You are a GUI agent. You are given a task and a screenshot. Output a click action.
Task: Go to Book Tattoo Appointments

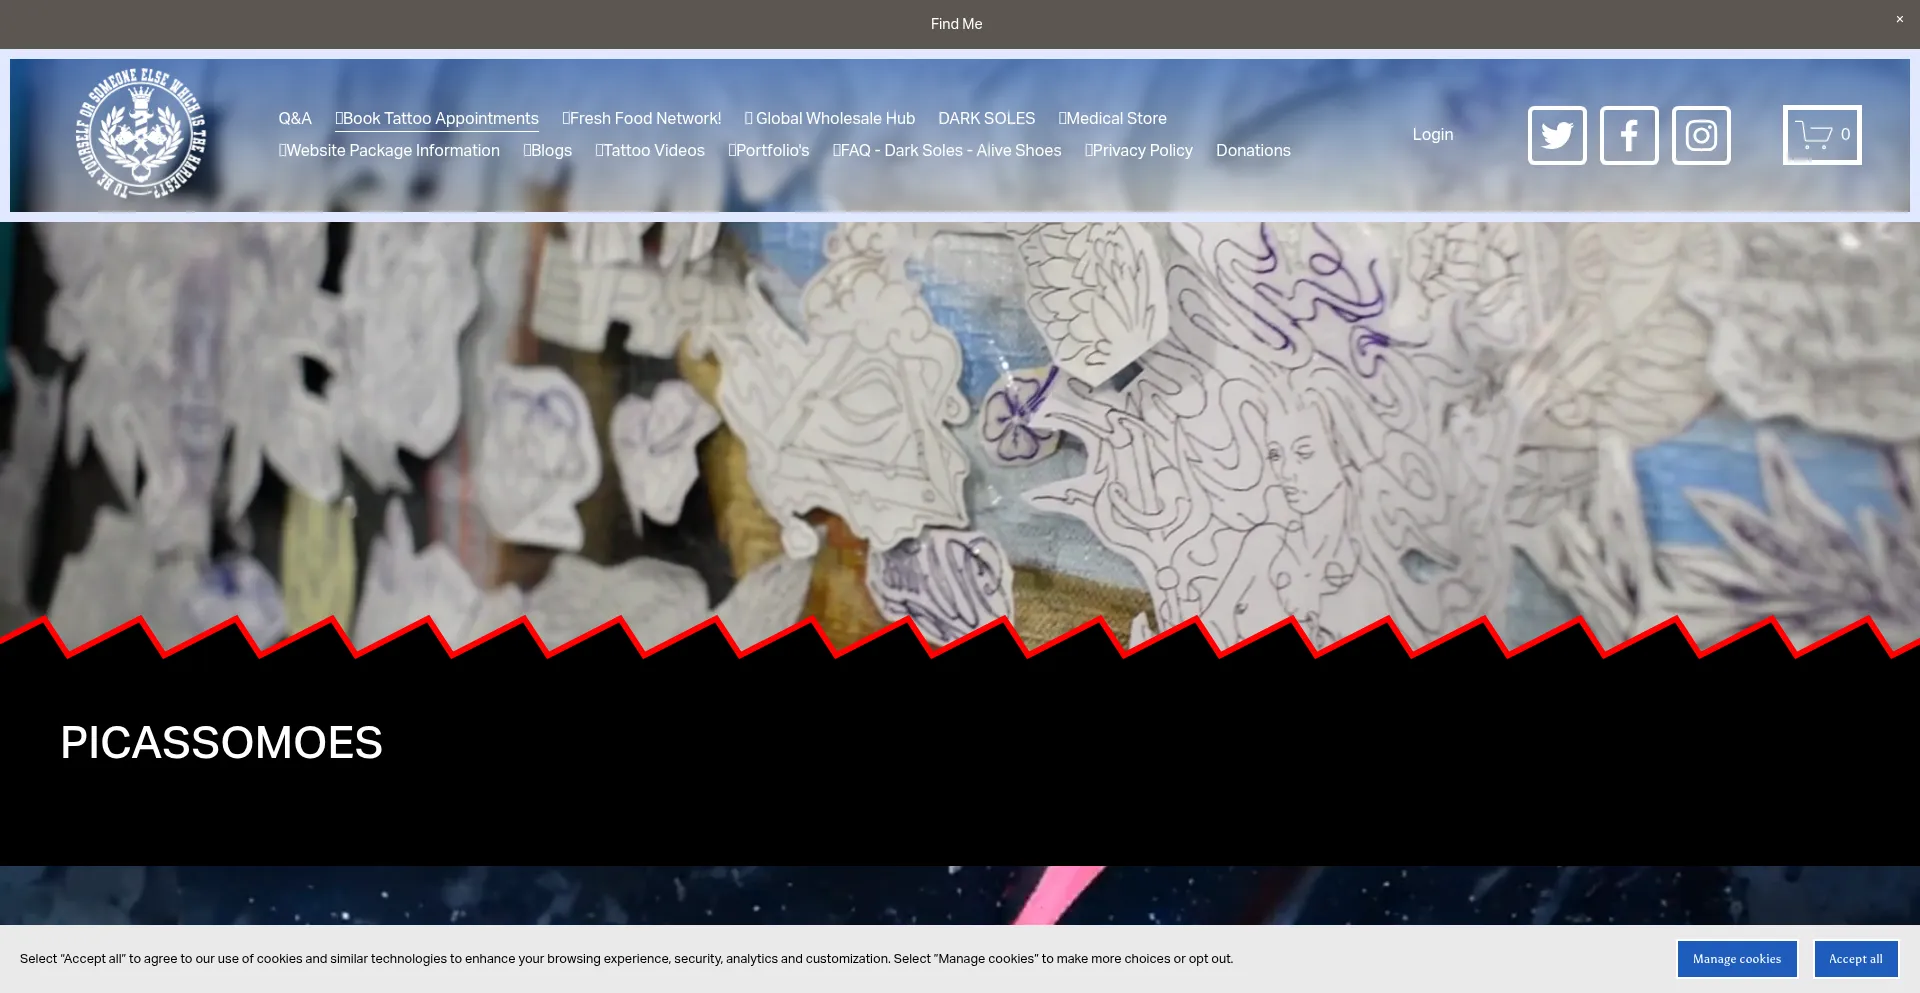click(437, 118)
